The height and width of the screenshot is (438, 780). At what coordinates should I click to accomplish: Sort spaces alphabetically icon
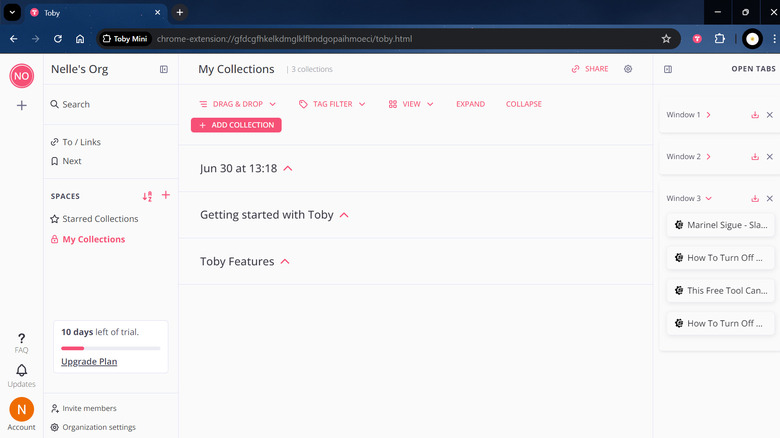click(147, 196)
